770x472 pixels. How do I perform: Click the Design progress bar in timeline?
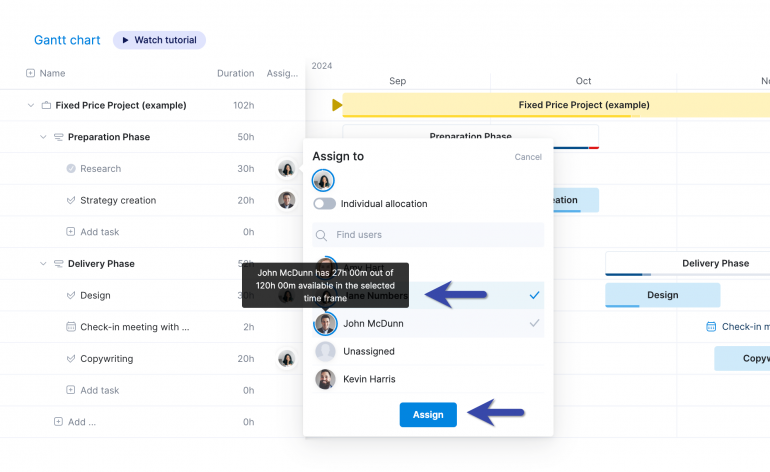[662, 295]
